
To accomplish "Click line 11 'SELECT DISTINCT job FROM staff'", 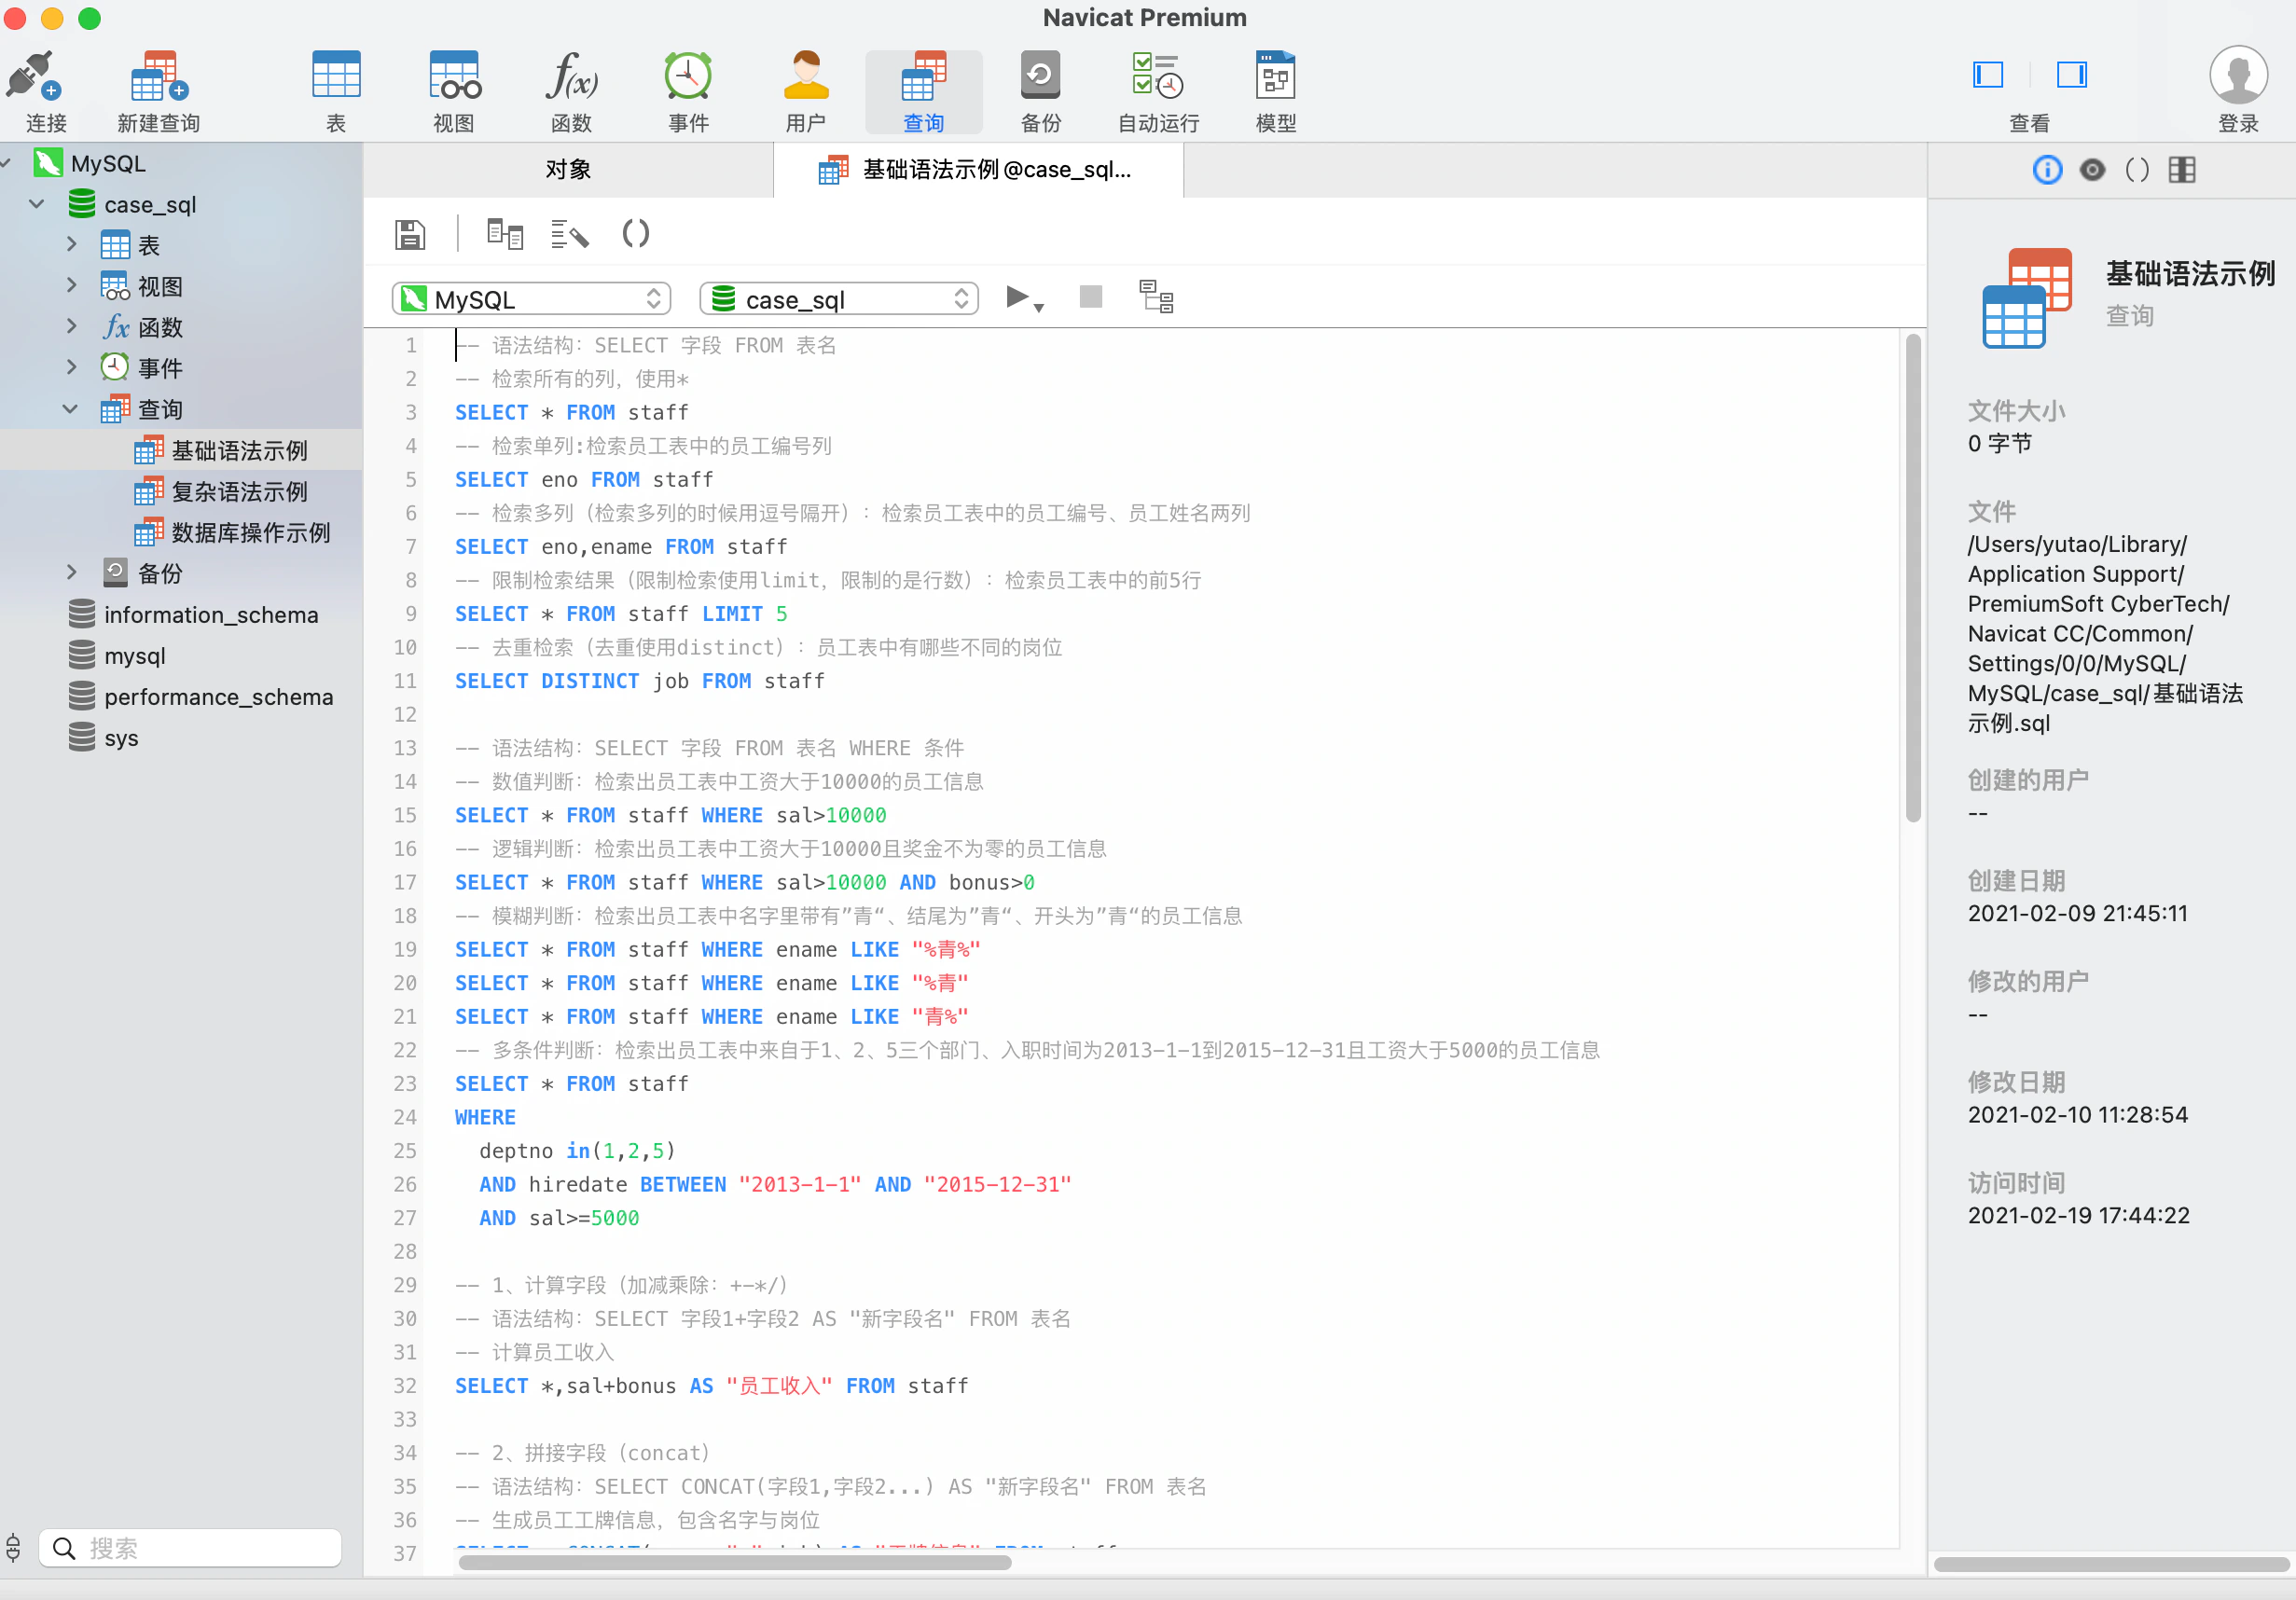I will click(640, 681).
